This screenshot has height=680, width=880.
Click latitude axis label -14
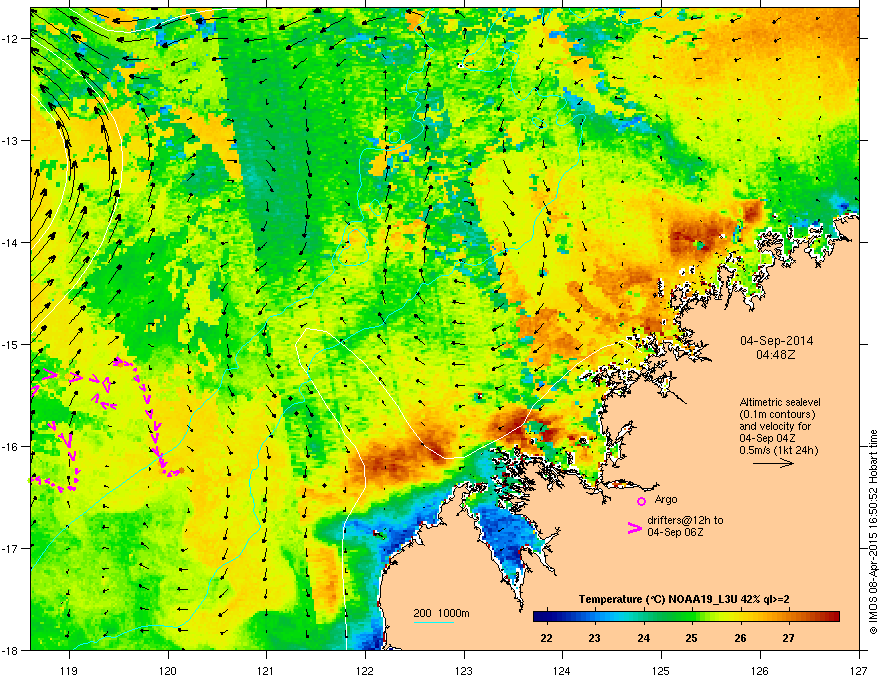12,242
